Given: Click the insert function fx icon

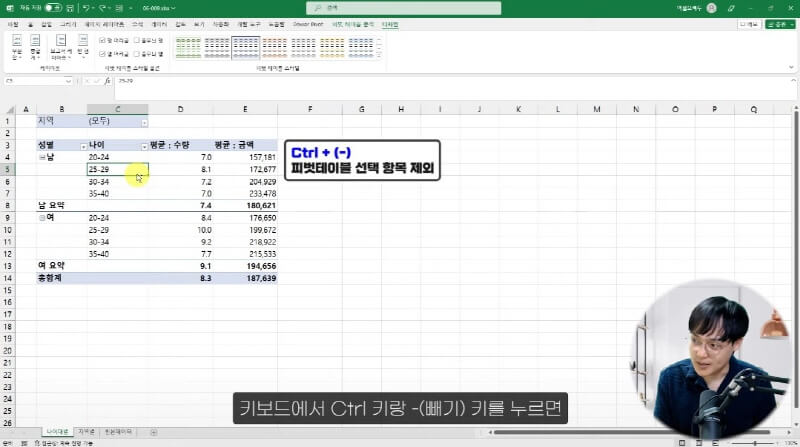Looking at the screenshot, I should click(x=107, y=81).
